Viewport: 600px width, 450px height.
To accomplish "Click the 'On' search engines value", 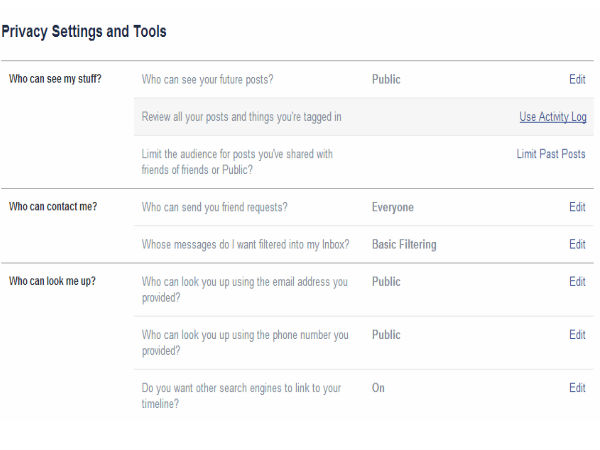I will (378, 388).
